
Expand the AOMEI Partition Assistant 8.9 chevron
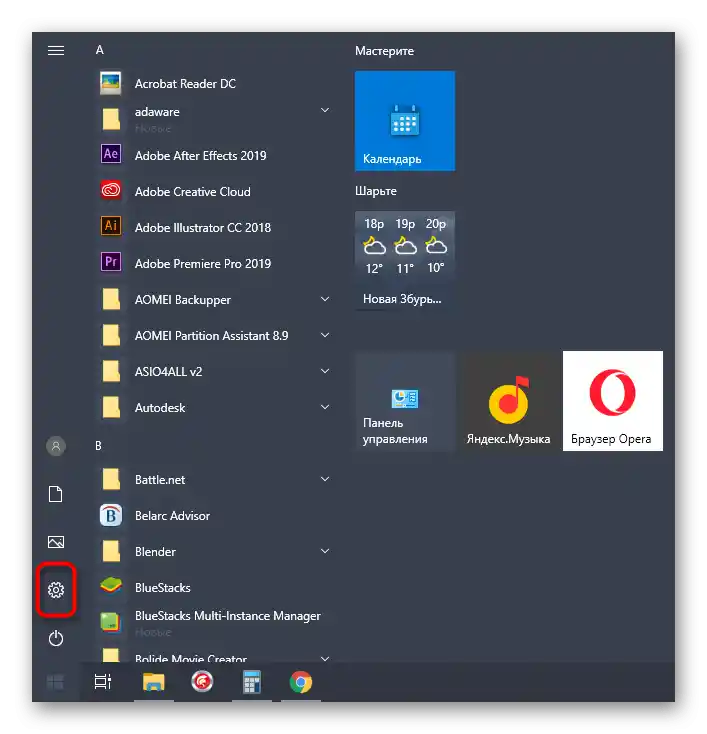coord(325,335)
